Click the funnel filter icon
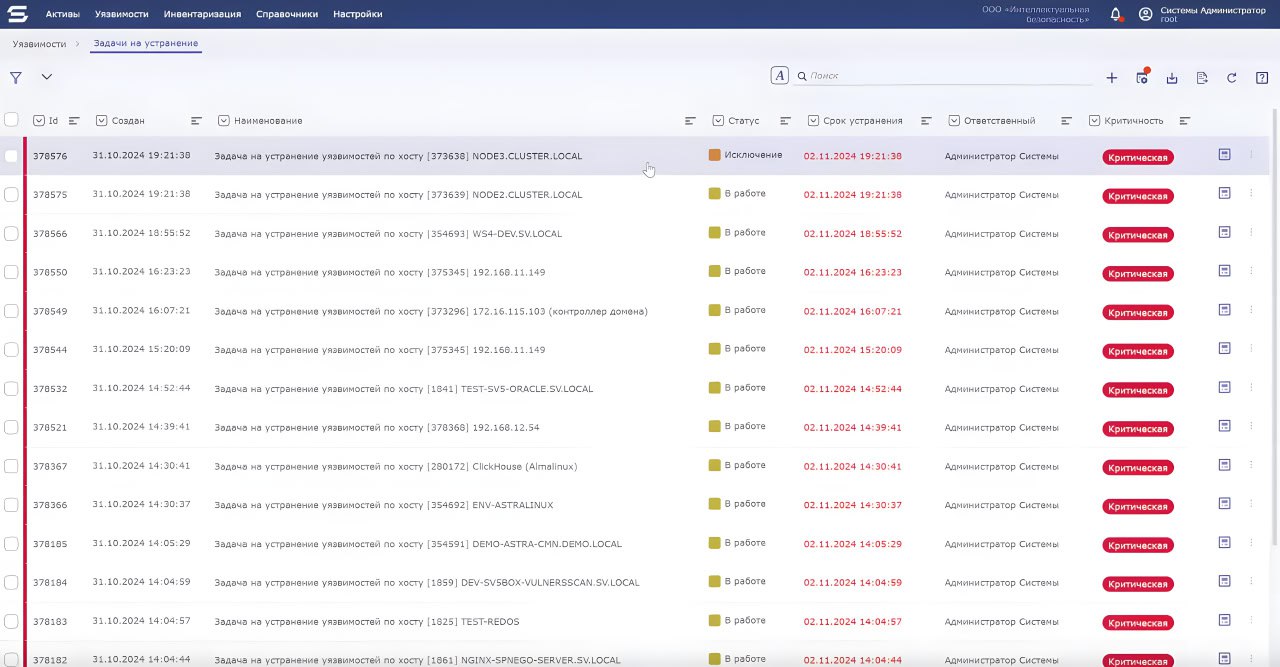The image size is (1280, 667). coord(16,77)
